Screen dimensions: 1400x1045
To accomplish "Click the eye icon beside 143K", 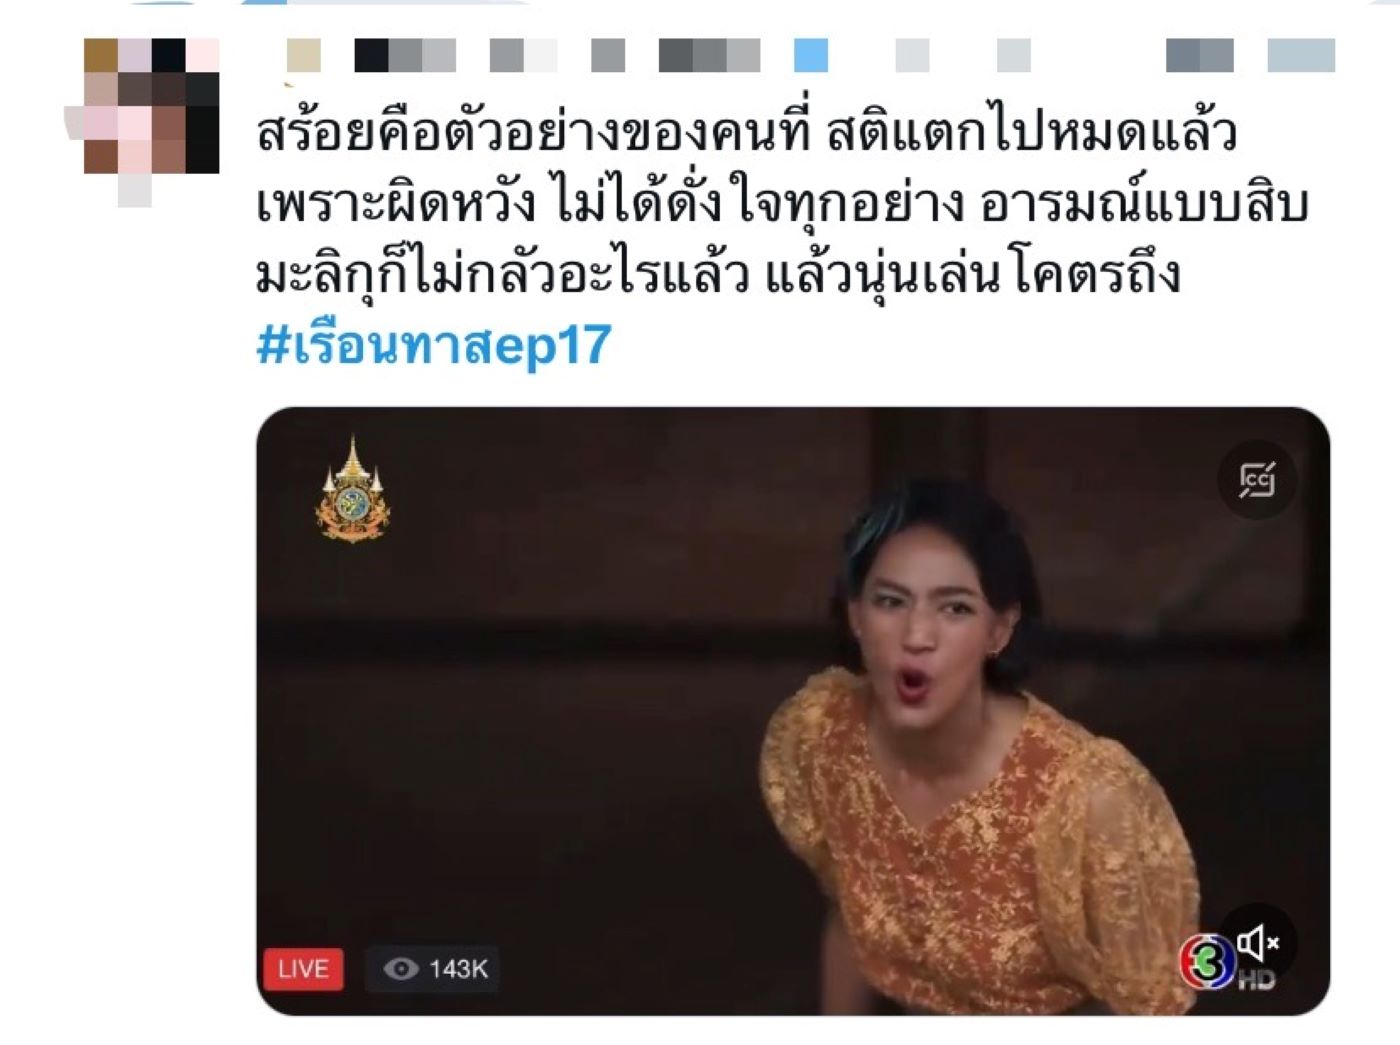I will click(x=401, y=968).
